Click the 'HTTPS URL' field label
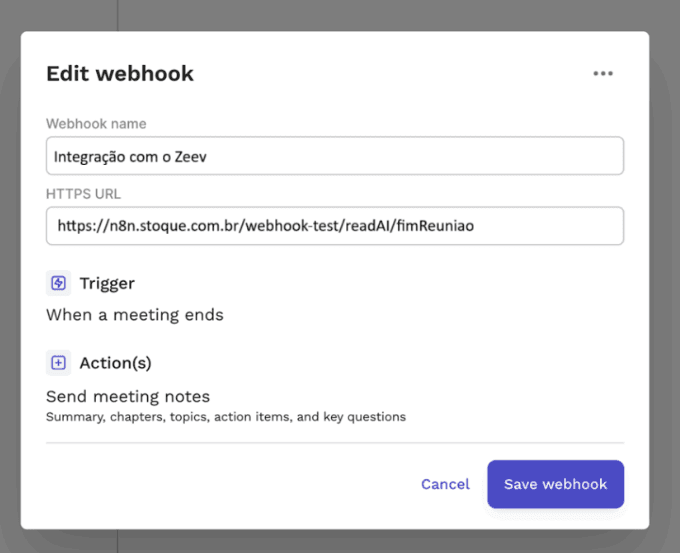Viewport: 680px width, 553px height. (83, 194)
